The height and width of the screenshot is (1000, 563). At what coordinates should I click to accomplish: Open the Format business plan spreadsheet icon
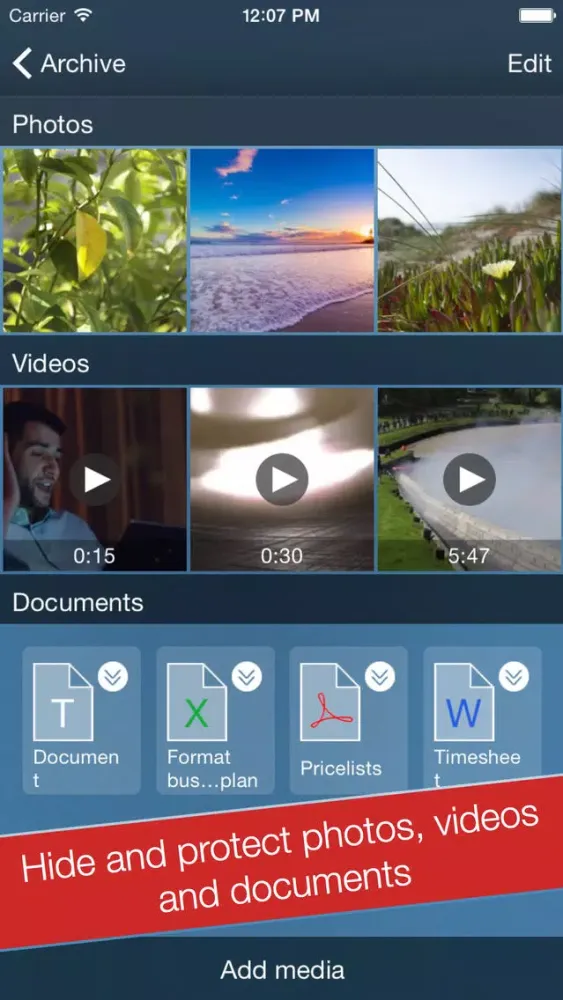(196, 702)
